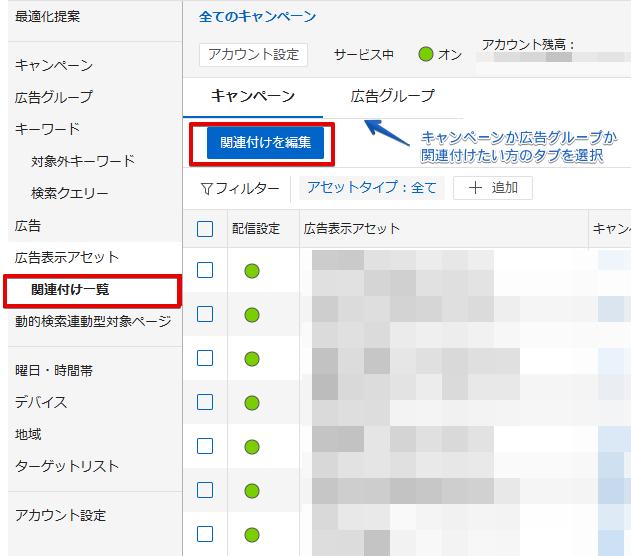Go to 対象外キーワード in the sidebar
631x556 pixels.
tap(82, 161)
